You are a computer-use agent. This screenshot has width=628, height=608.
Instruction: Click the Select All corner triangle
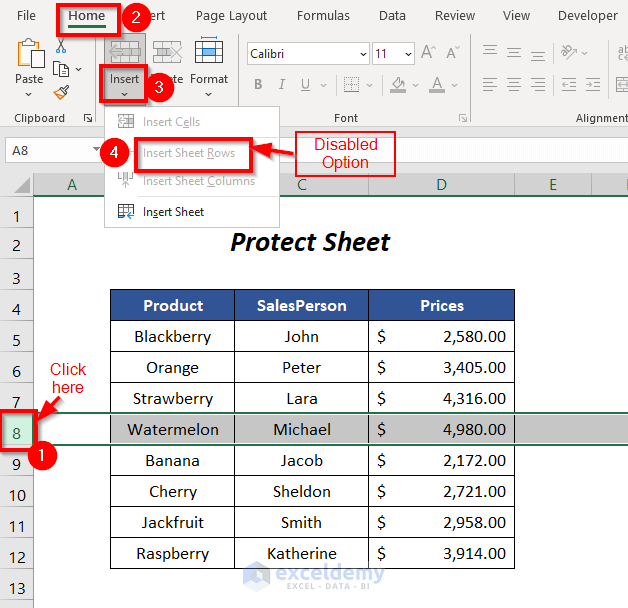[x=22, y=186]
